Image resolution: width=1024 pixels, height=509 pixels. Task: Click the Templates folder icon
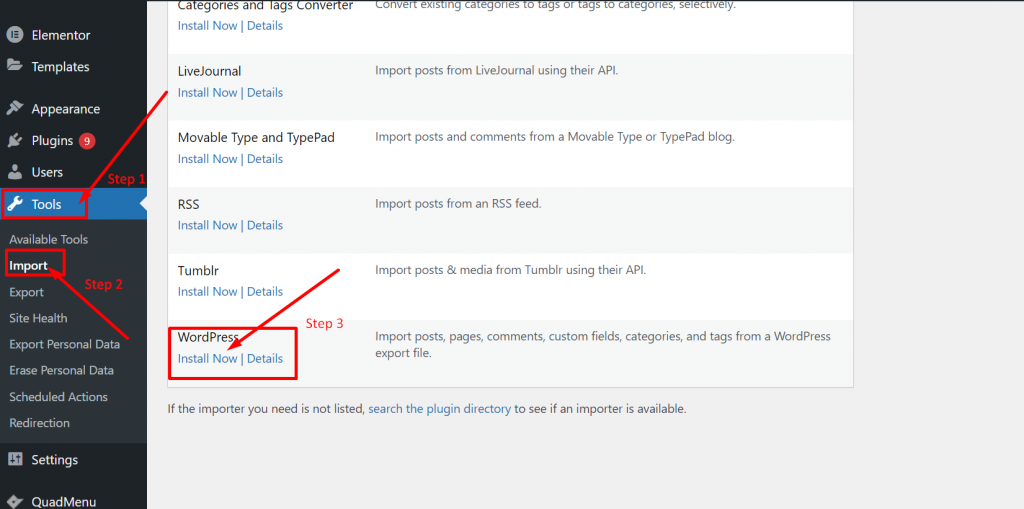click(15, 67)
